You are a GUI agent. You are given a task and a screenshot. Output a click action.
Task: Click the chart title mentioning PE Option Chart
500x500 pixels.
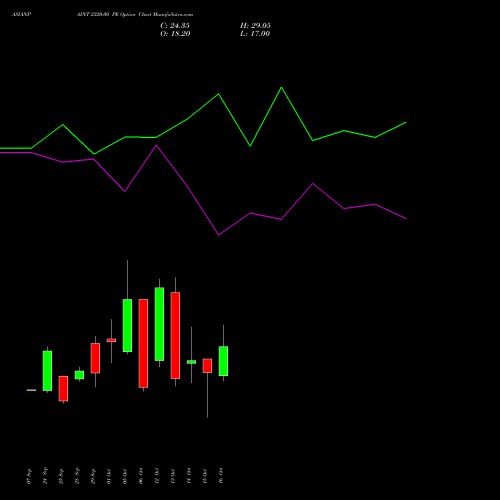pyautogui.click(x=135, y=15)
